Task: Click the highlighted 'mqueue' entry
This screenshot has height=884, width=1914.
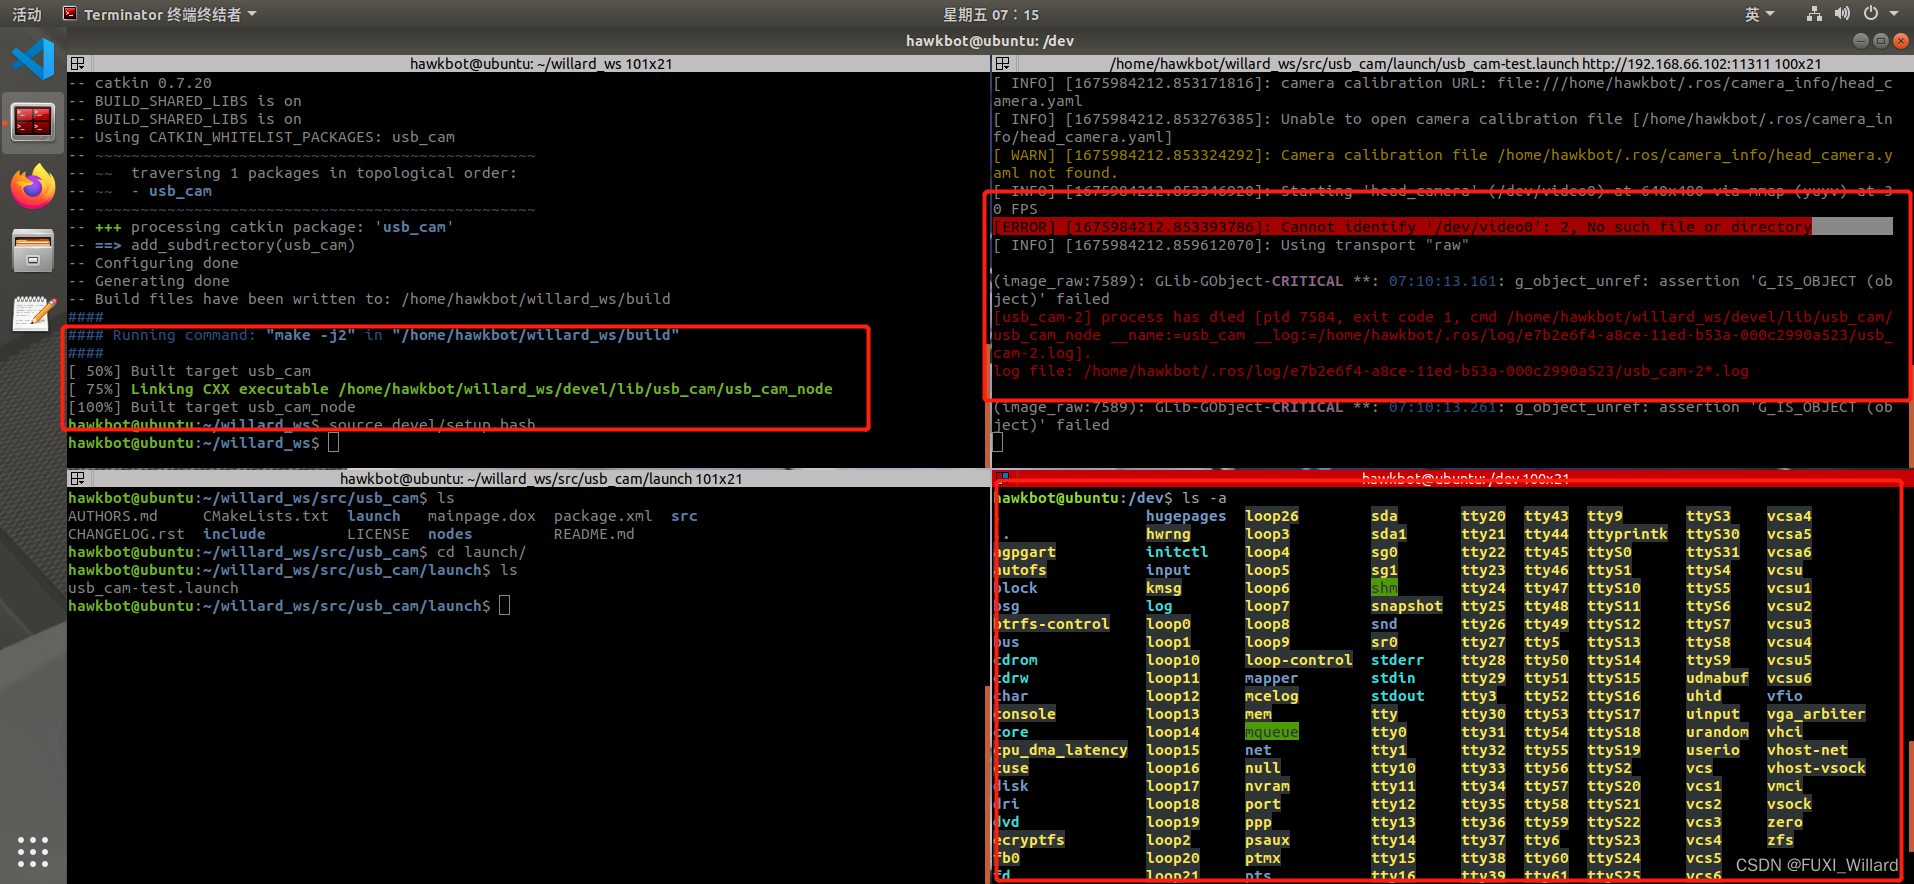Action: point(1272,732)
